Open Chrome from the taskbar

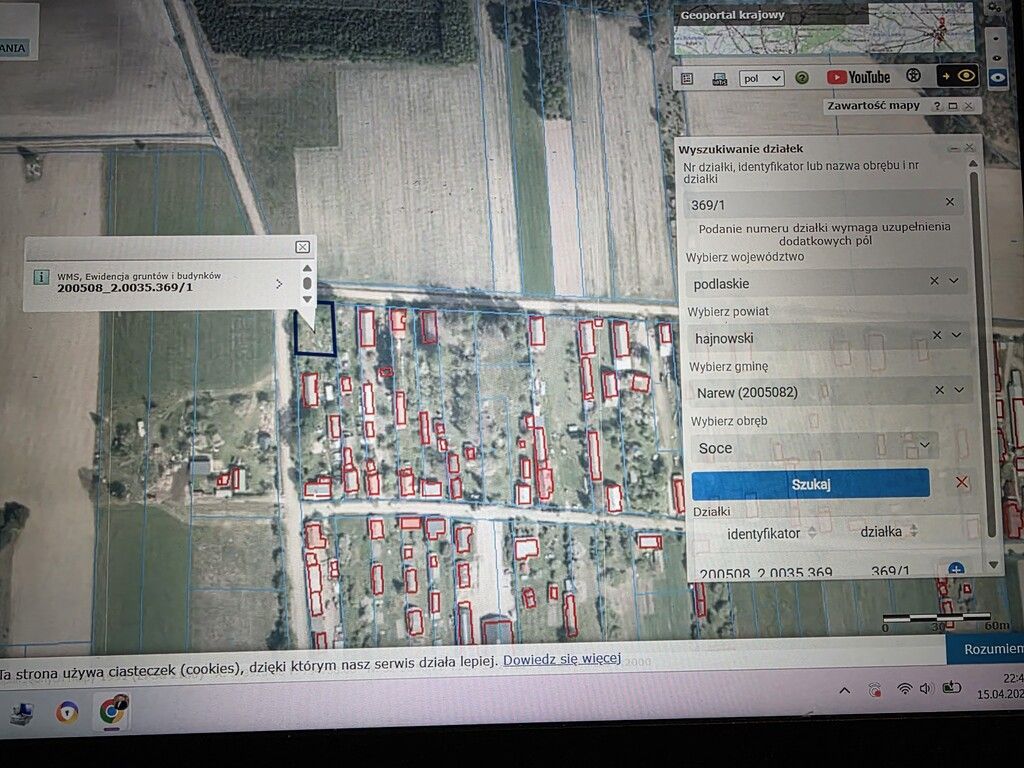point(113,711)
